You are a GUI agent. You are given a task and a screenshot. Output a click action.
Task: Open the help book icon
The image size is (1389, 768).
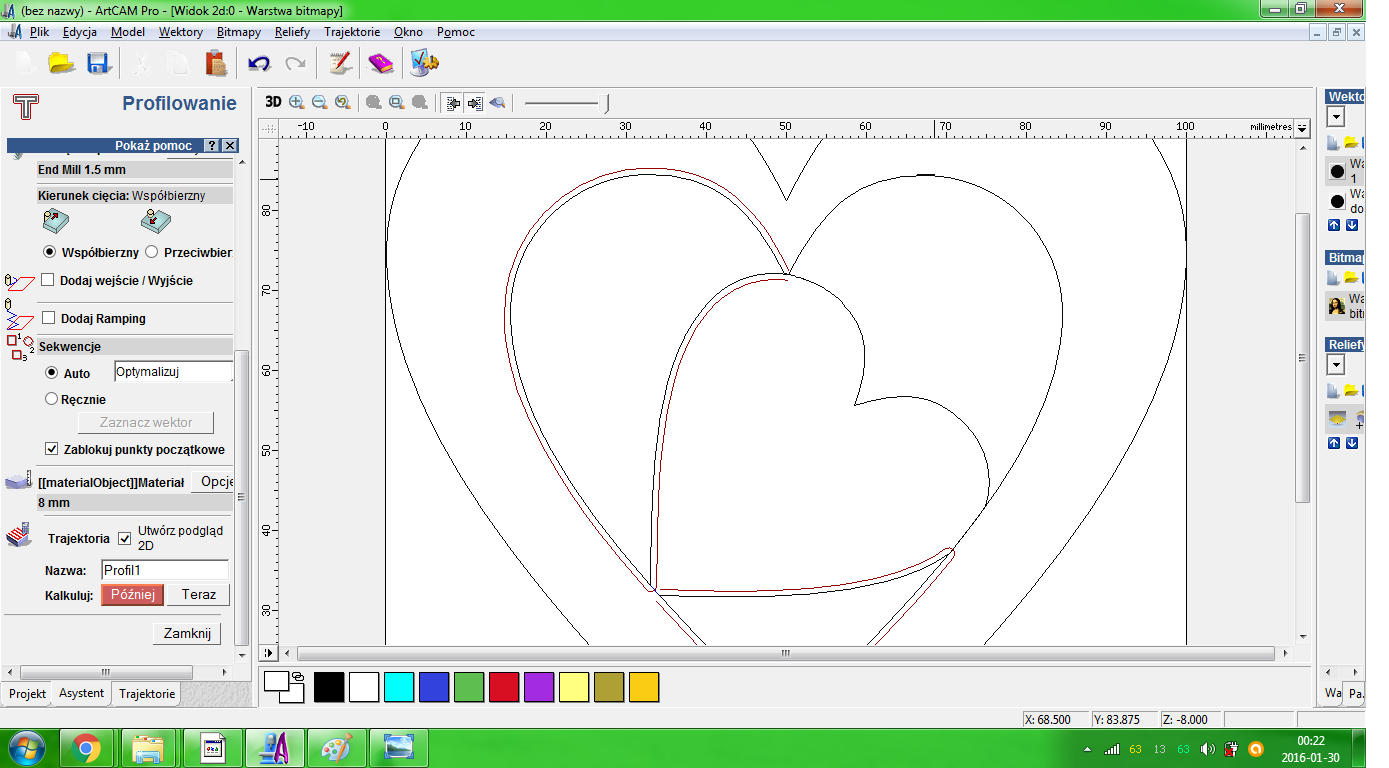click(x=381, y=64)
